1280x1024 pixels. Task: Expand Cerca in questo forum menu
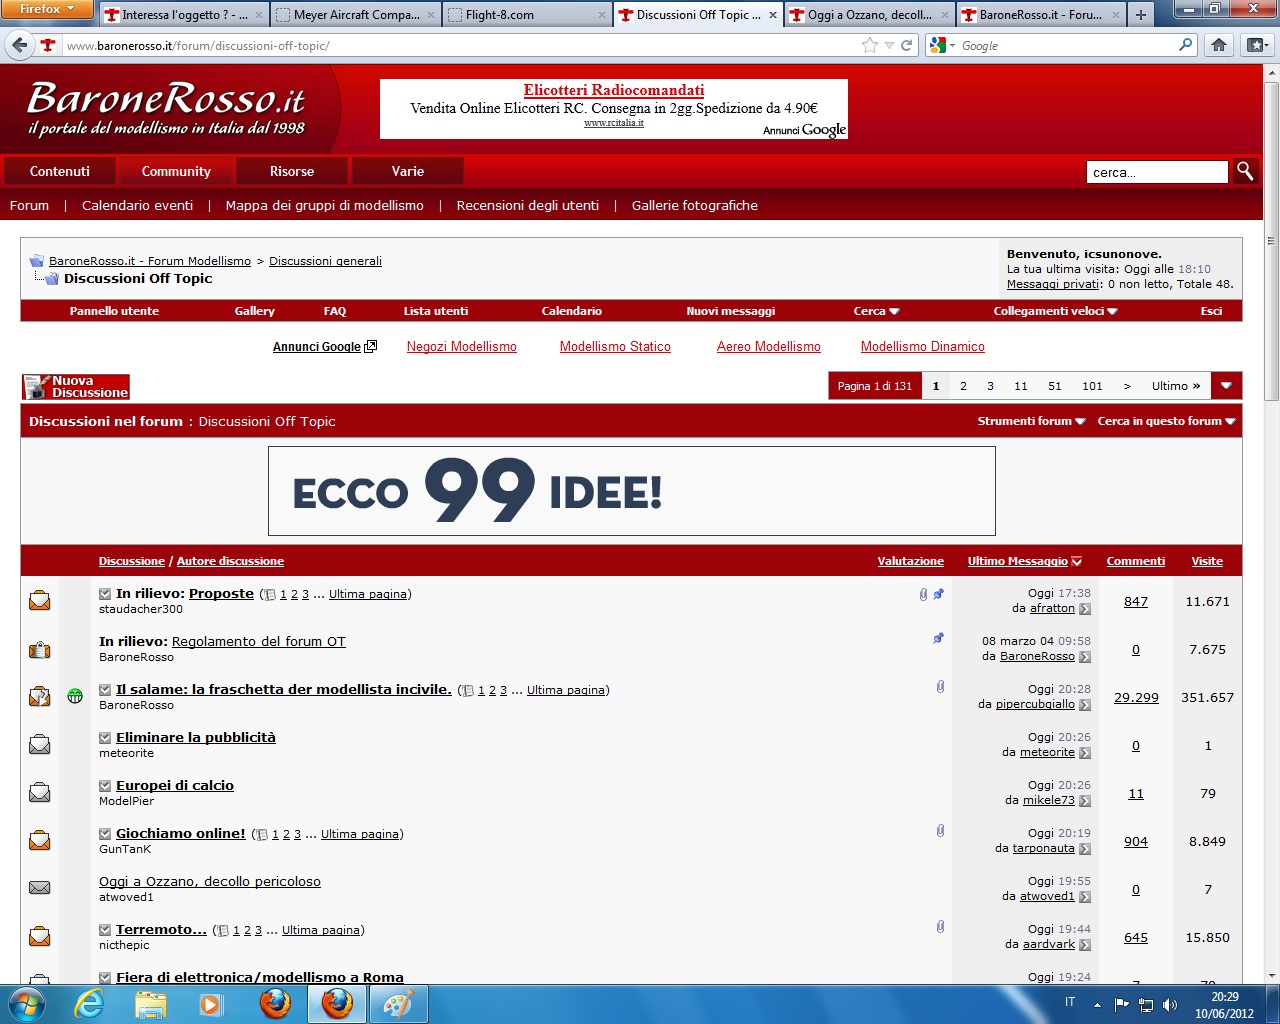pos(1166,421)
